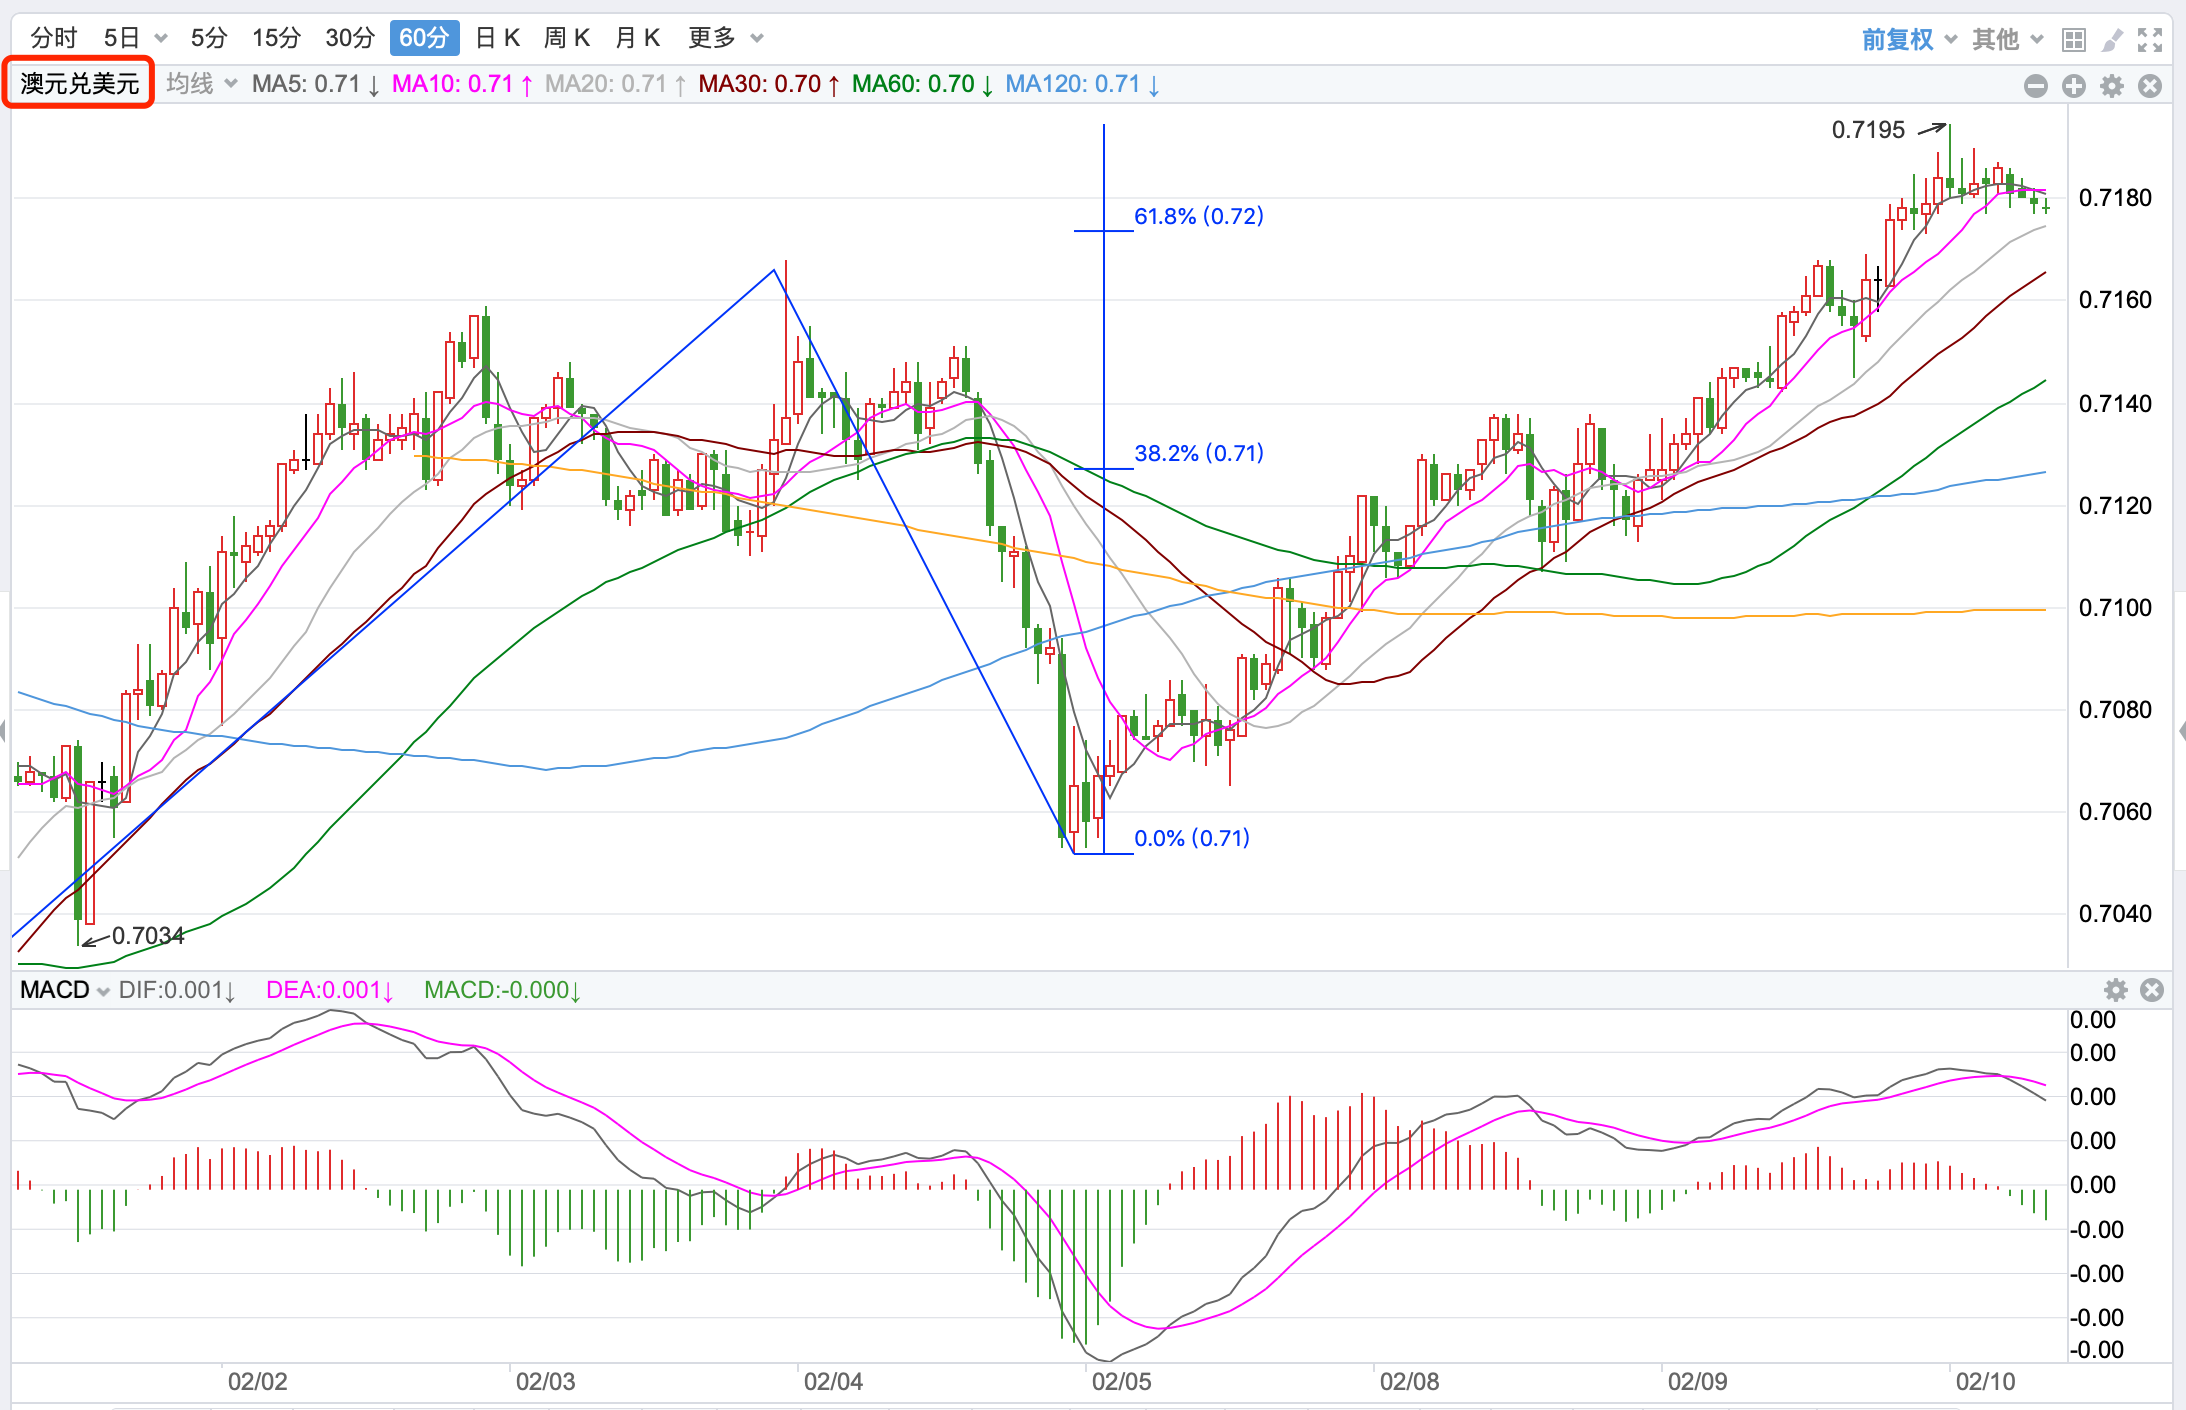The image size is (2186, 1410).
Task: Open MACD panel settings gear
Action: pos(2116,990)
